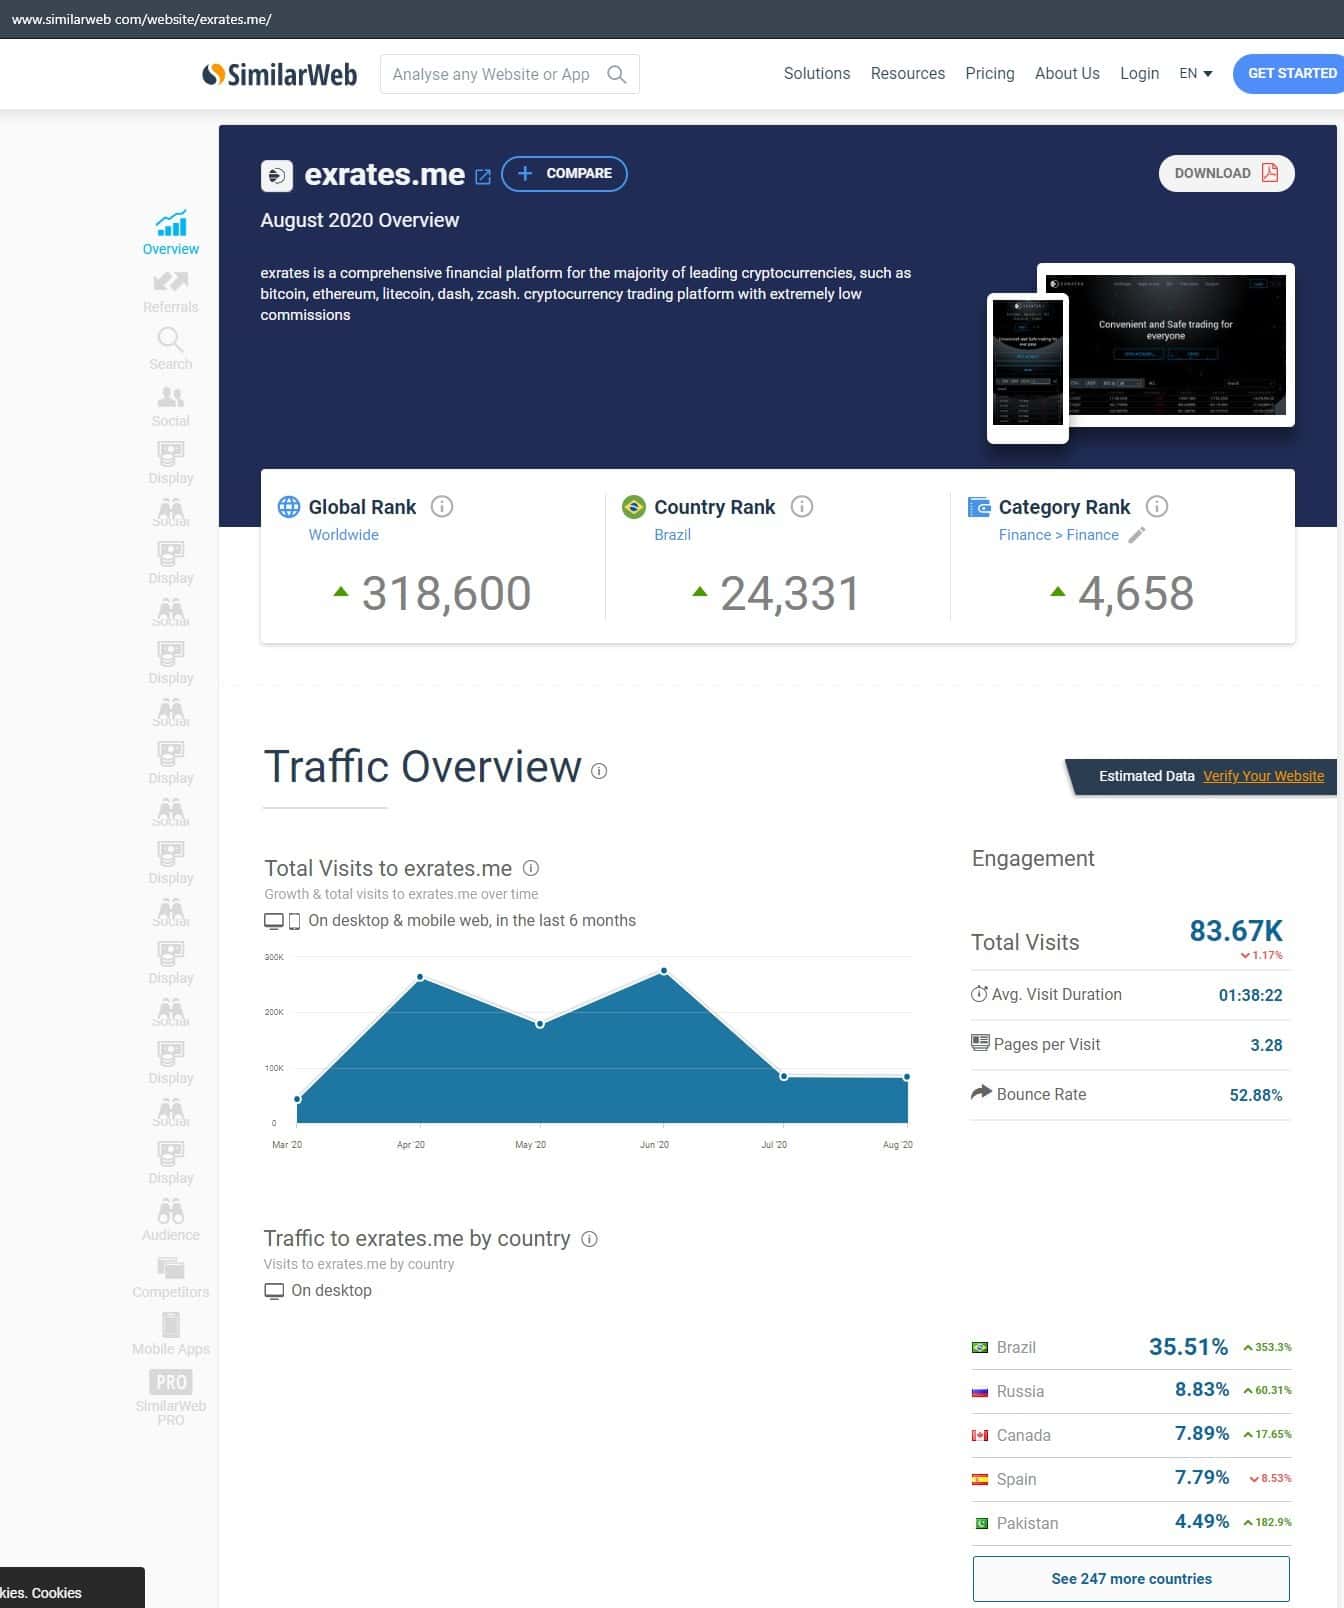The height and width of the screenshot is (1608, 1344).
Task: Open Competitors sidebar section
Action: coord(171,1277)
